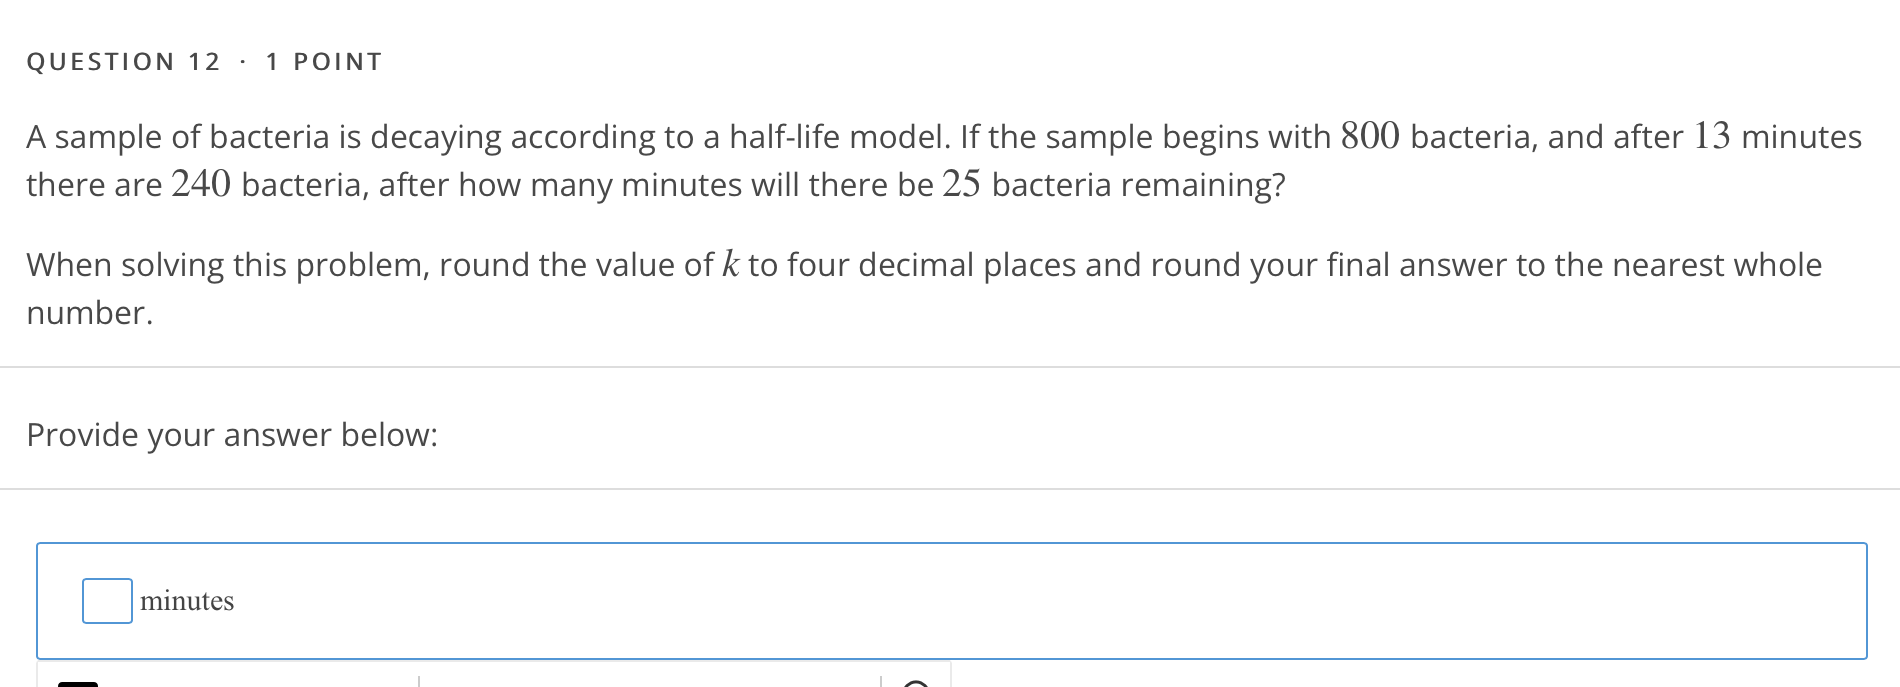Click the Provide your answer below text
This screenshot has height=687, width=1900.
(232, 435)
